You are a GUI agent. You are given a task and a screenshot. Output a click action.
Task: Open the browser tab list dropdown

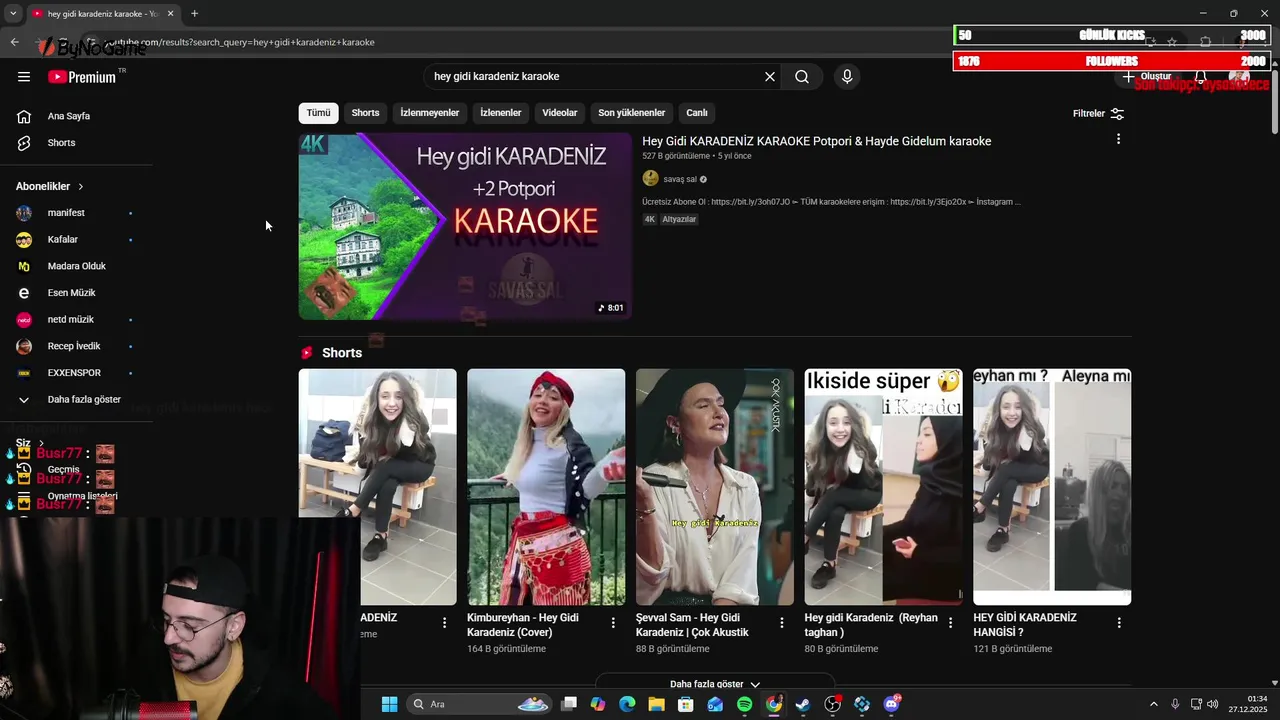13,13
